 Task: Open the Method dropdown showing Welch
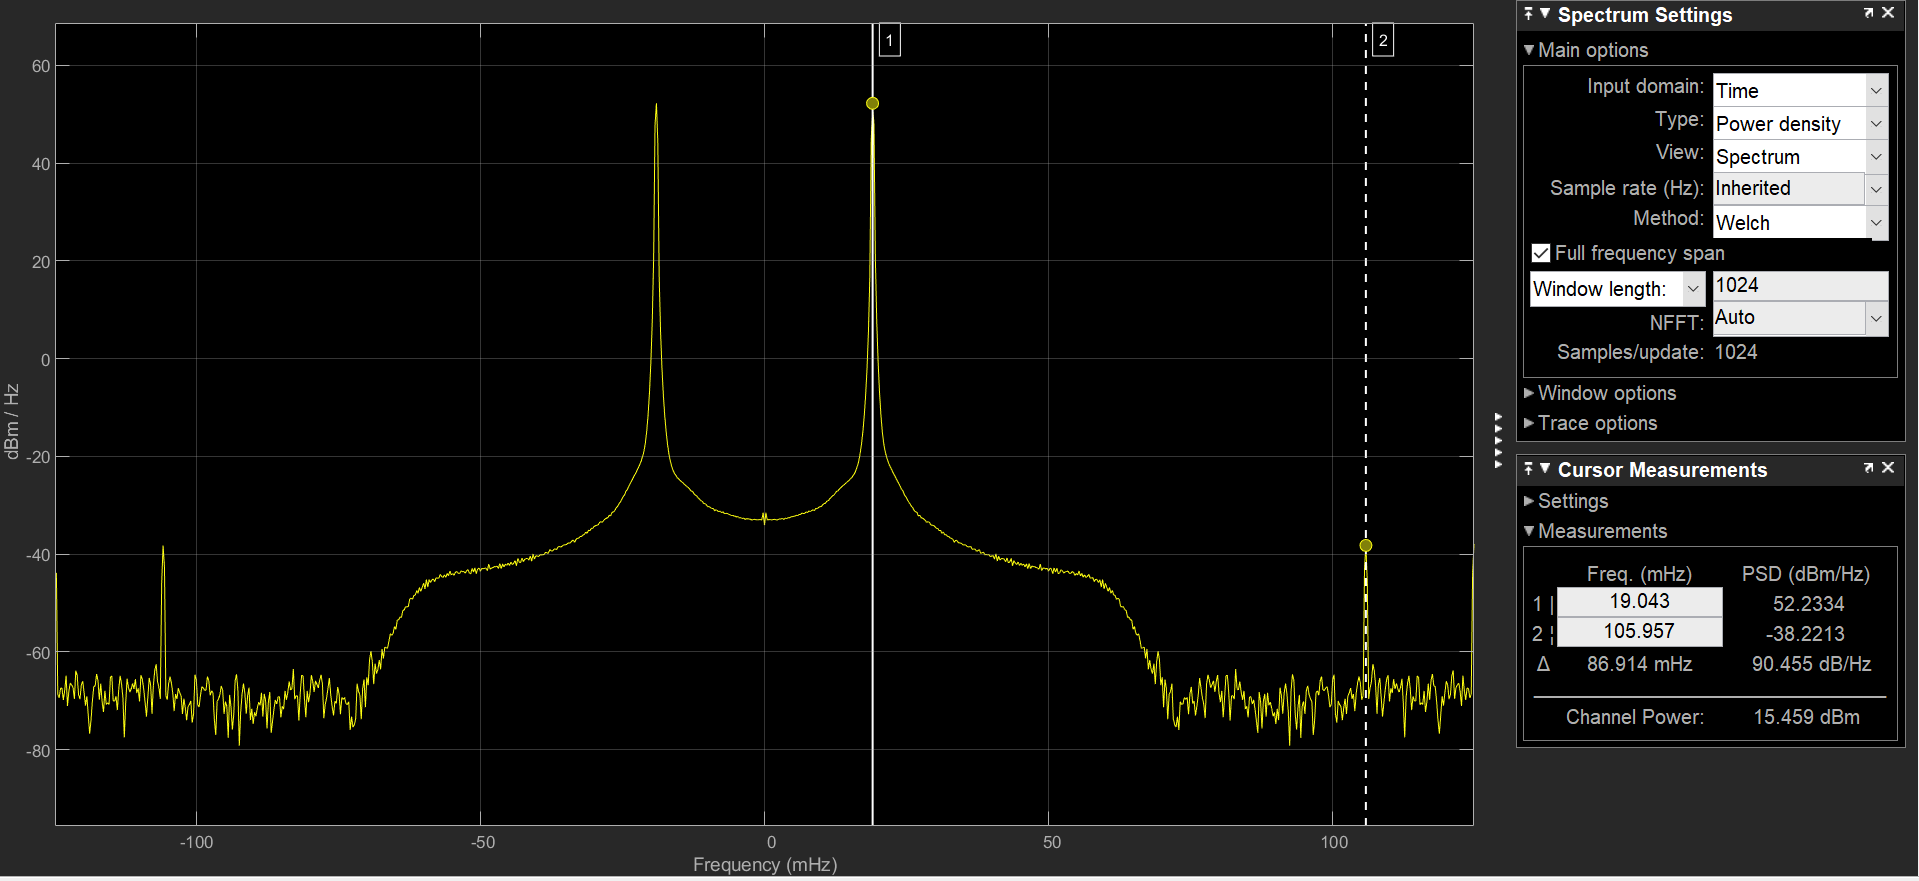point(1877,222)
